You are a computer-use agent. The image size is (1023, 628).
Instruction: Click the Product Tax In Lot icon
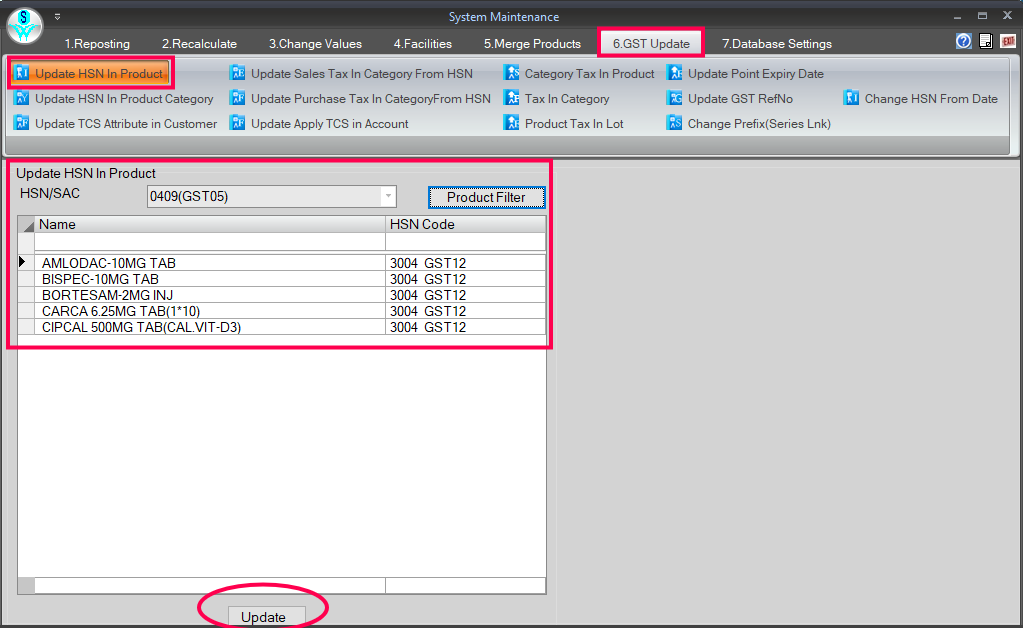click(512, 124)
